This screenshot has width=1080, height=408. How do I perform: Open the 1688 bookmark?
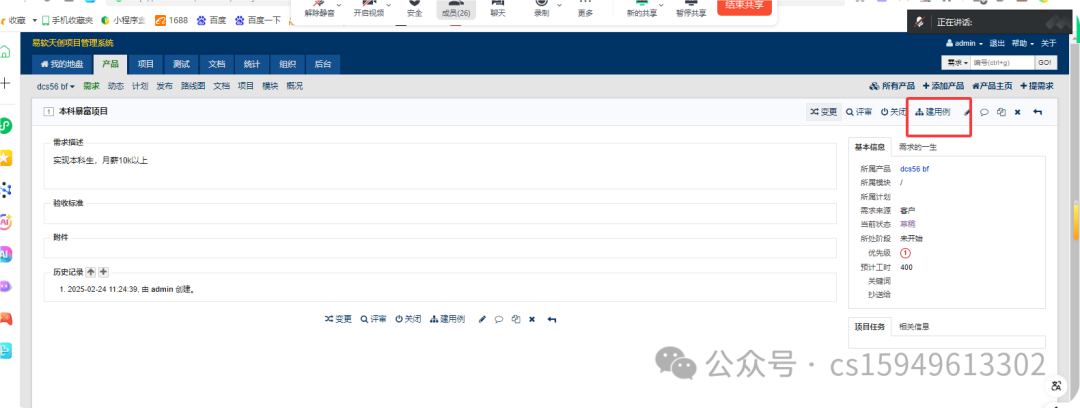pos(172,20)
